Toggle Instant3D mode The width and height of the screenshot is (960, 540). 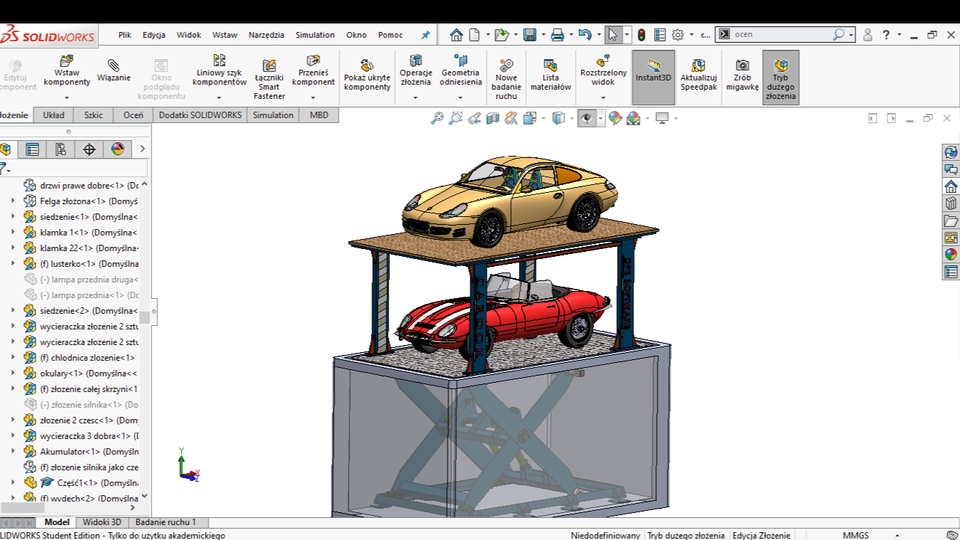point(653,77)
